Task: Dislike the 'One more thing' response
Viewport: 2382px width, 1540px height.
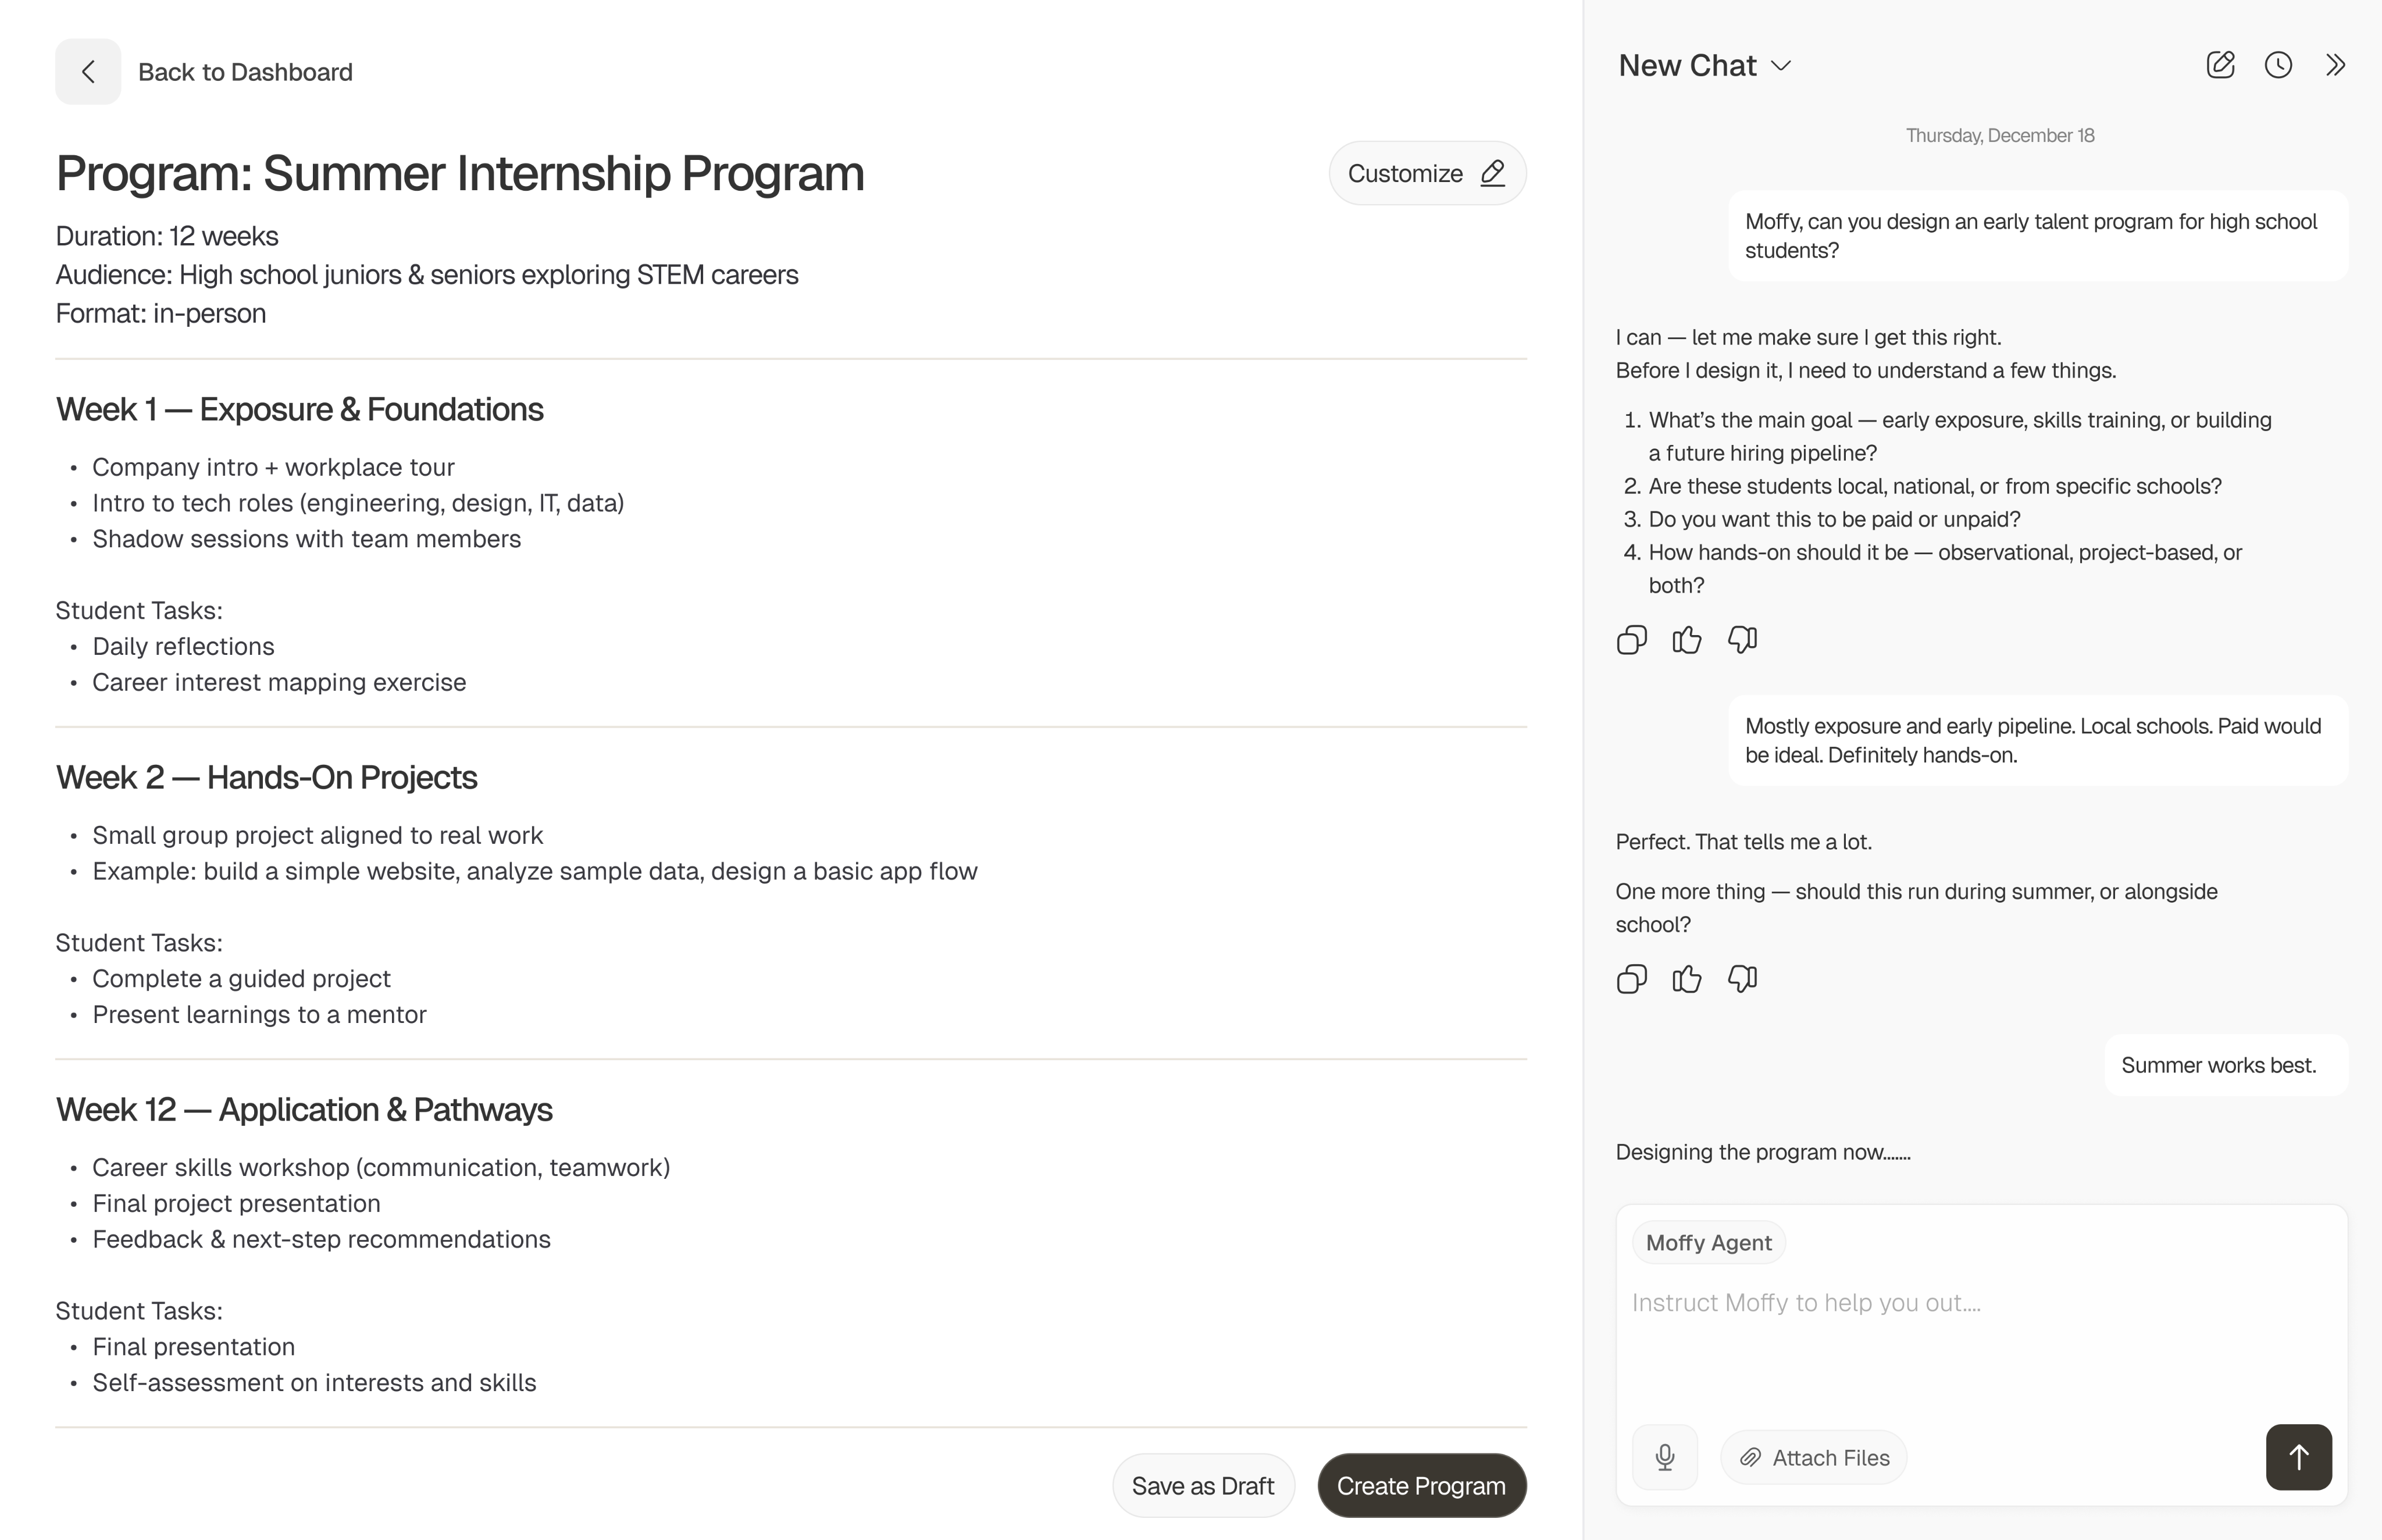Action: [1742, 979]
